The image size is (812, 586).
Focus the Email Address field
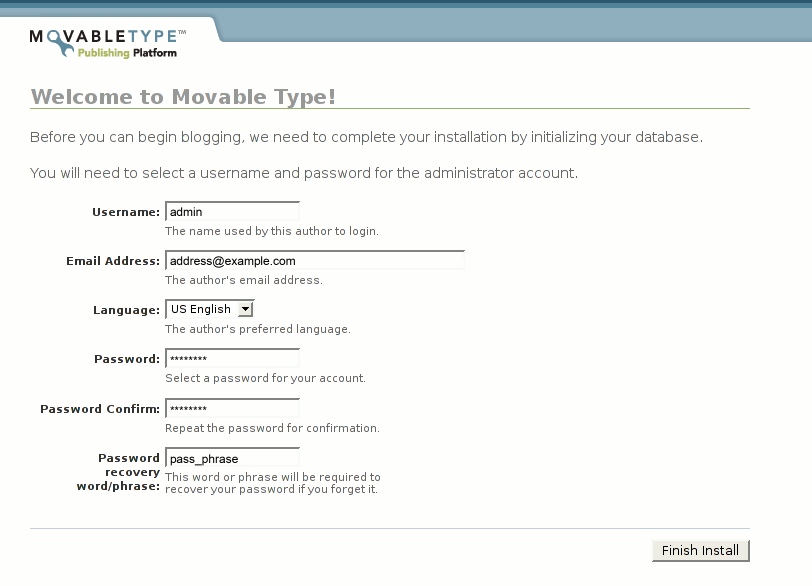(x=315, y=260)
